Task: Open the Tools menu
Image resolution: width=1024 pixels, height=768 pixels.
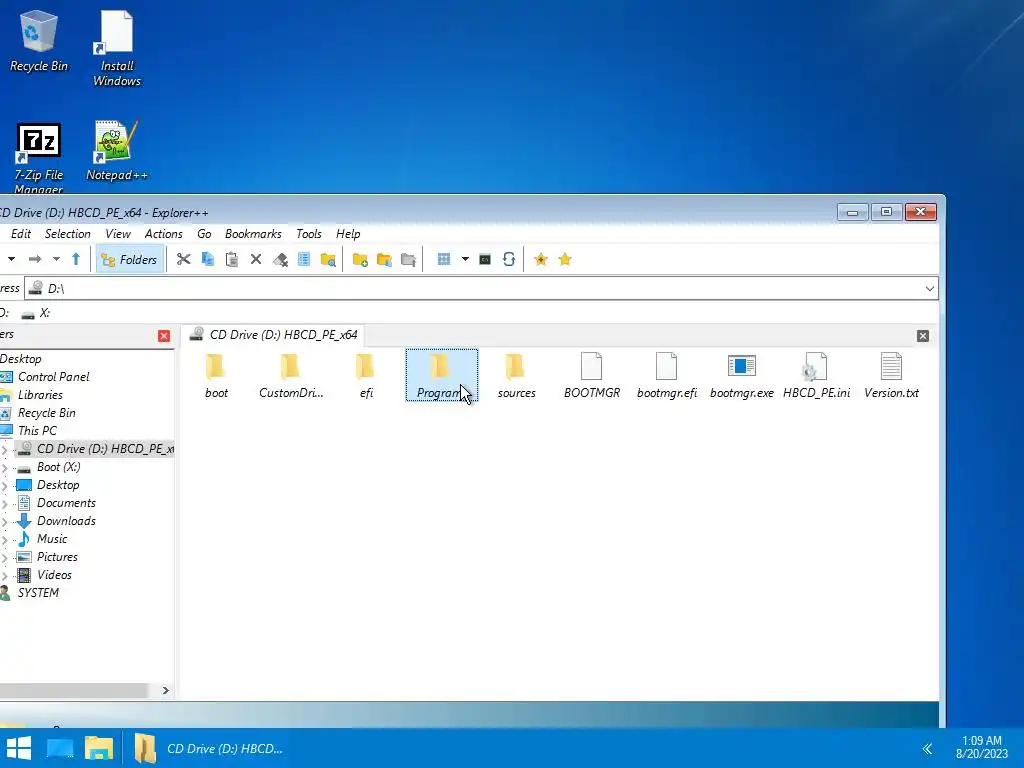Action: point(308,234)
